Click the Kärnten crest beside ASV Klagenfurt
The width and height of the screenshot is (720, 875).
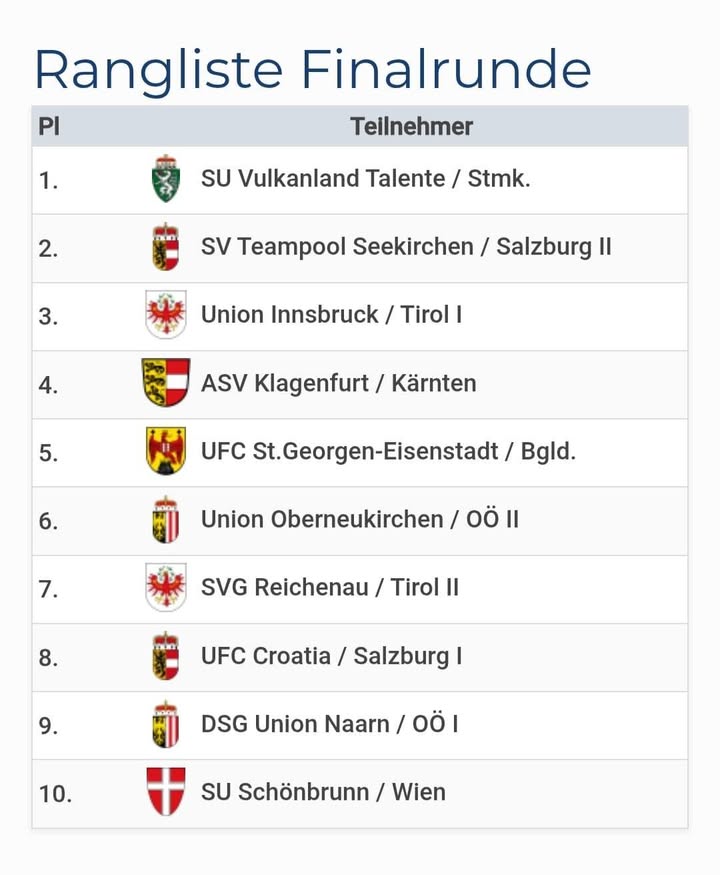pyautogui.click(x=165, y=383)
